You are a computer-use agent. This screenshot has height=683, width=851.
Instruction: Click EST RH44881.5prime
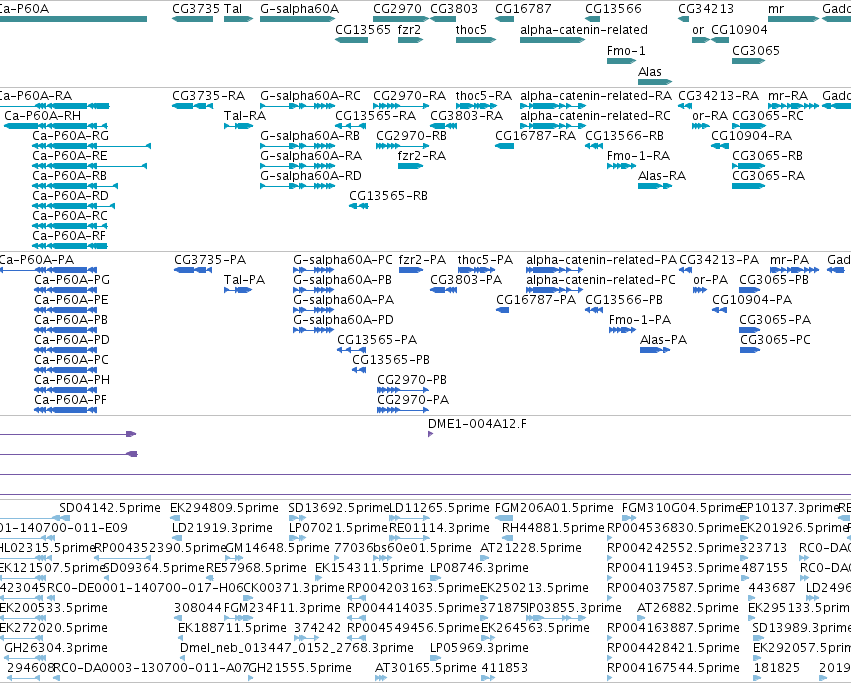point(553,528)
